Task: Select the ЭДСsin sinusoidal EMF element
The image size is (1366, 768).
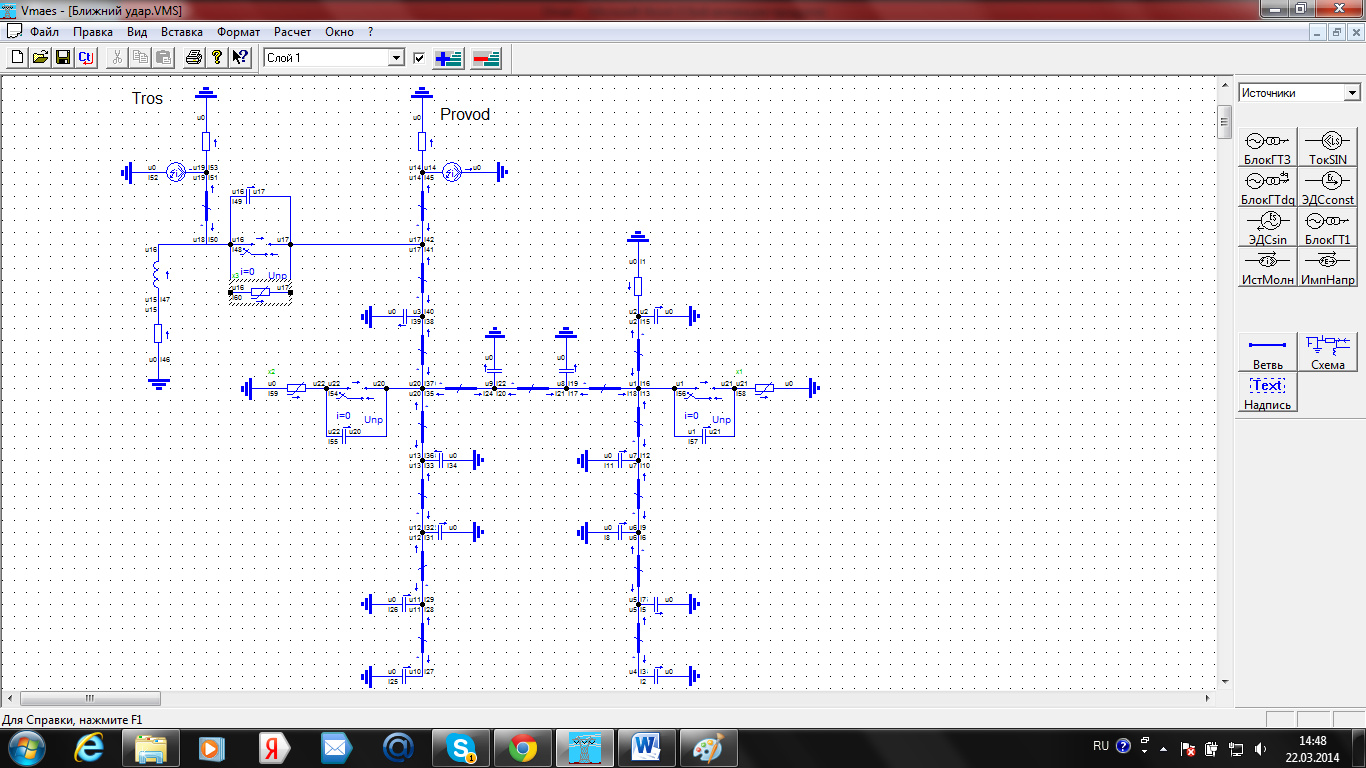Action: (1267, 227)
